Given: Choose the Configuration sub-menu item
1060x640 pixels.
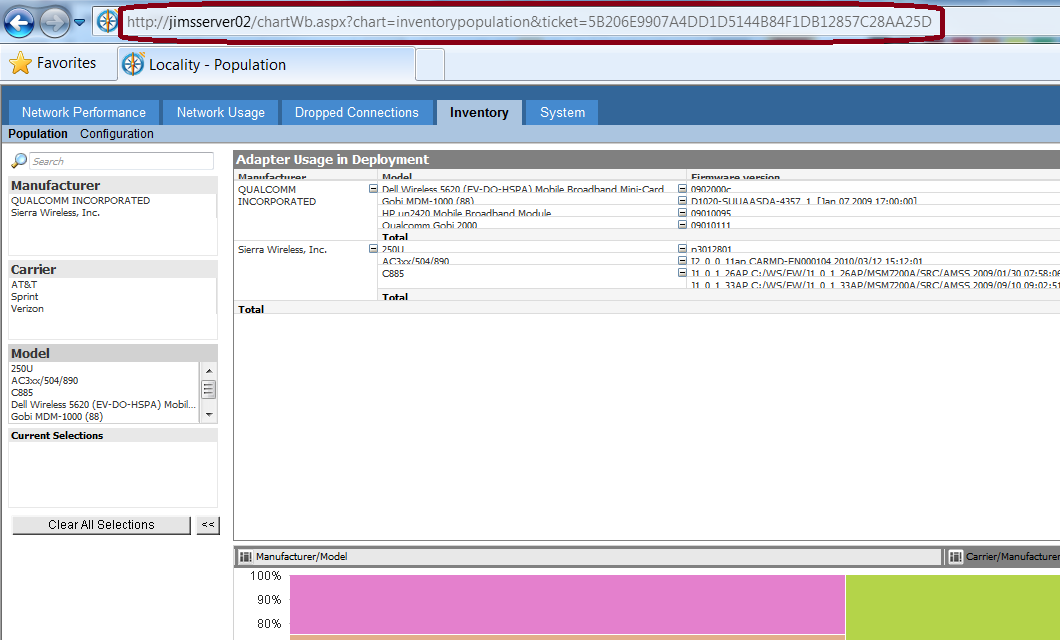Looking at the screenshot, I should tap(117, 134).
